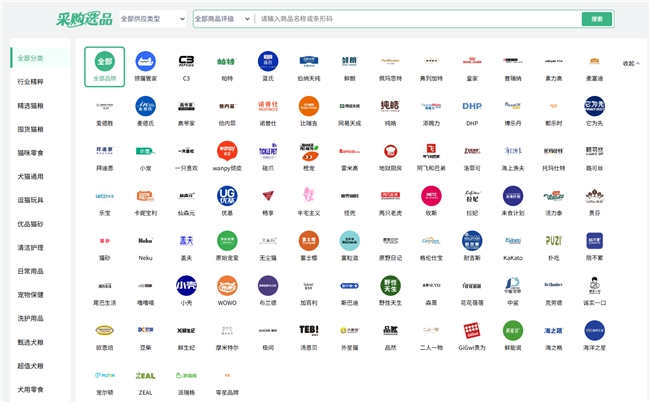Open the 猫咪零食 category
Viewport: 650px width, 403px height.
pyautogui.click(x=31, y=152)
